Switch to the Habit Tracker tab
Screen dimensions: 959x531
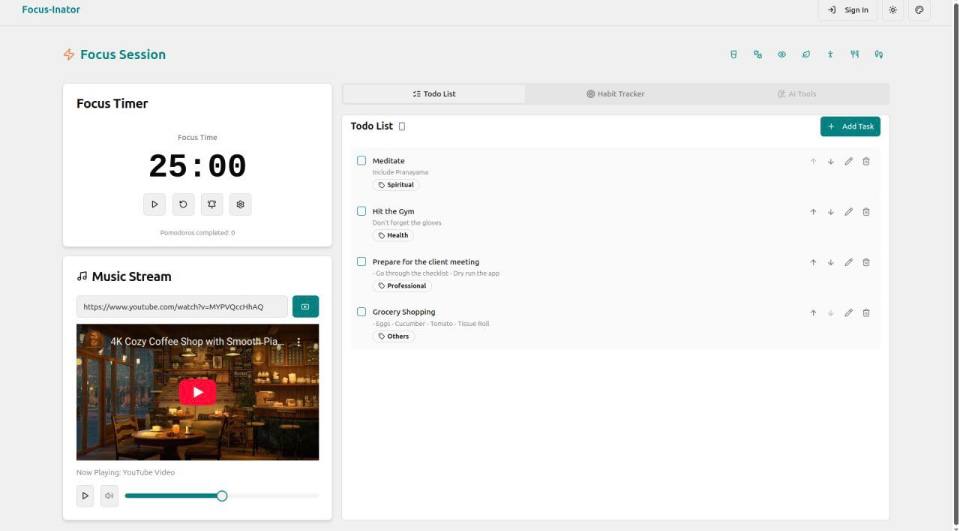tap(615, 94)
